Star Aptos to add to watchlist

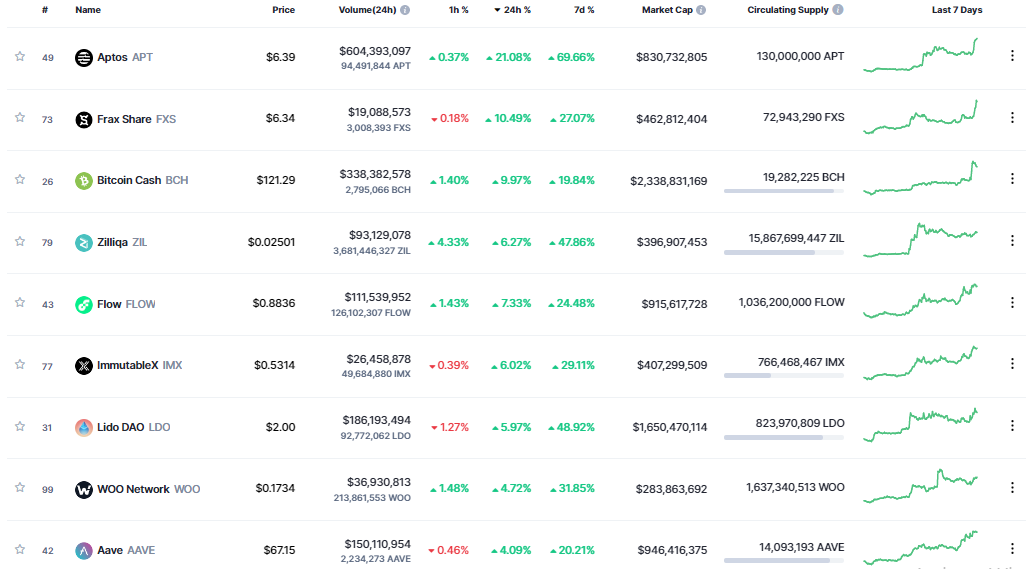[x=19, y=56]
